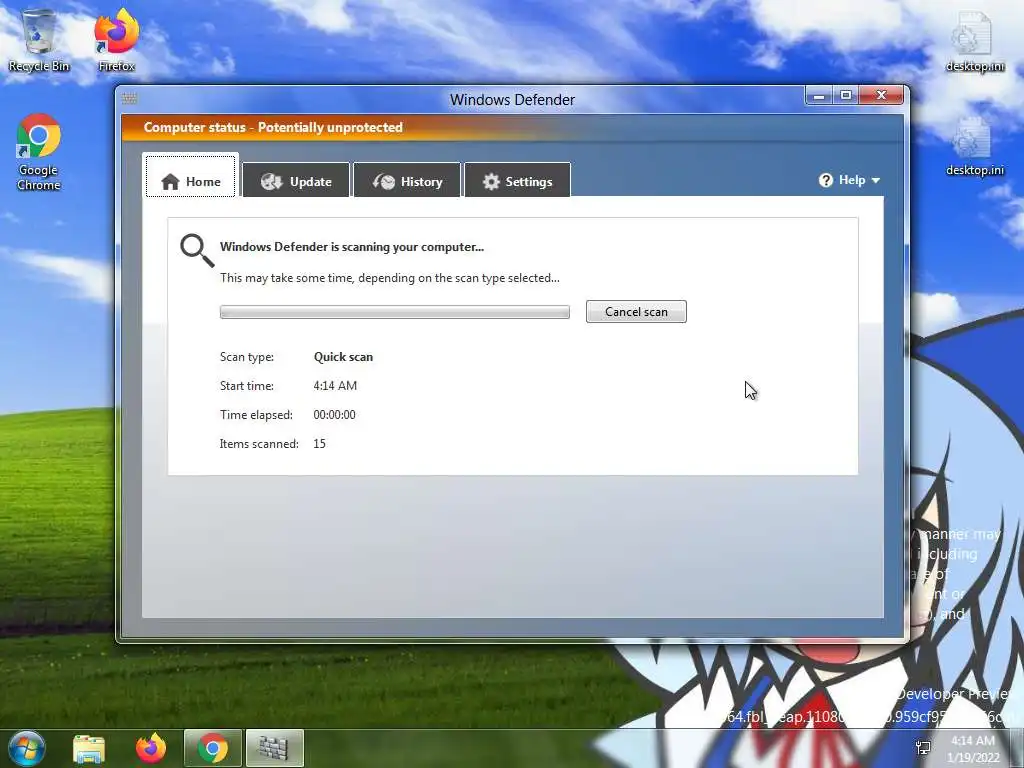Image resolution: width=1024 pixels, height=768 pixels.
Task: Open Recycle Bin on the desktop
Action: click(x=39, y=40)
